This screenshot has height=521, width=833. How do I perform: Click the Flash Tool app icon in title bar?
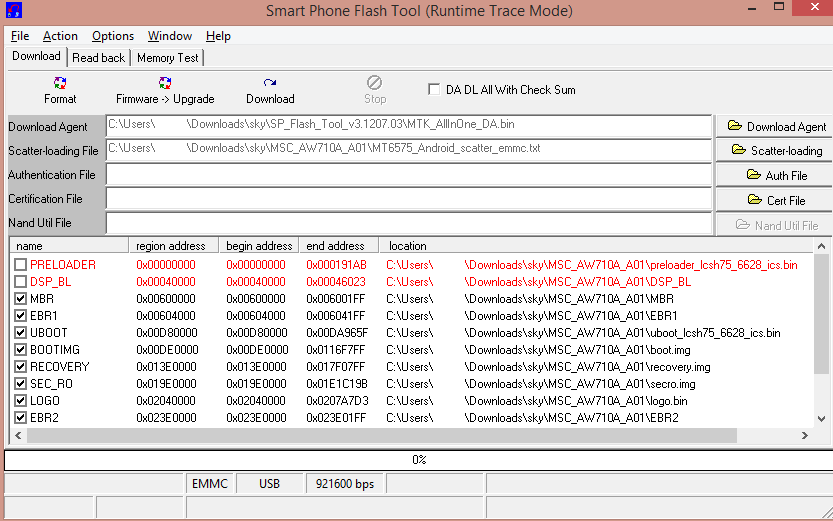[x=14, y=10]
